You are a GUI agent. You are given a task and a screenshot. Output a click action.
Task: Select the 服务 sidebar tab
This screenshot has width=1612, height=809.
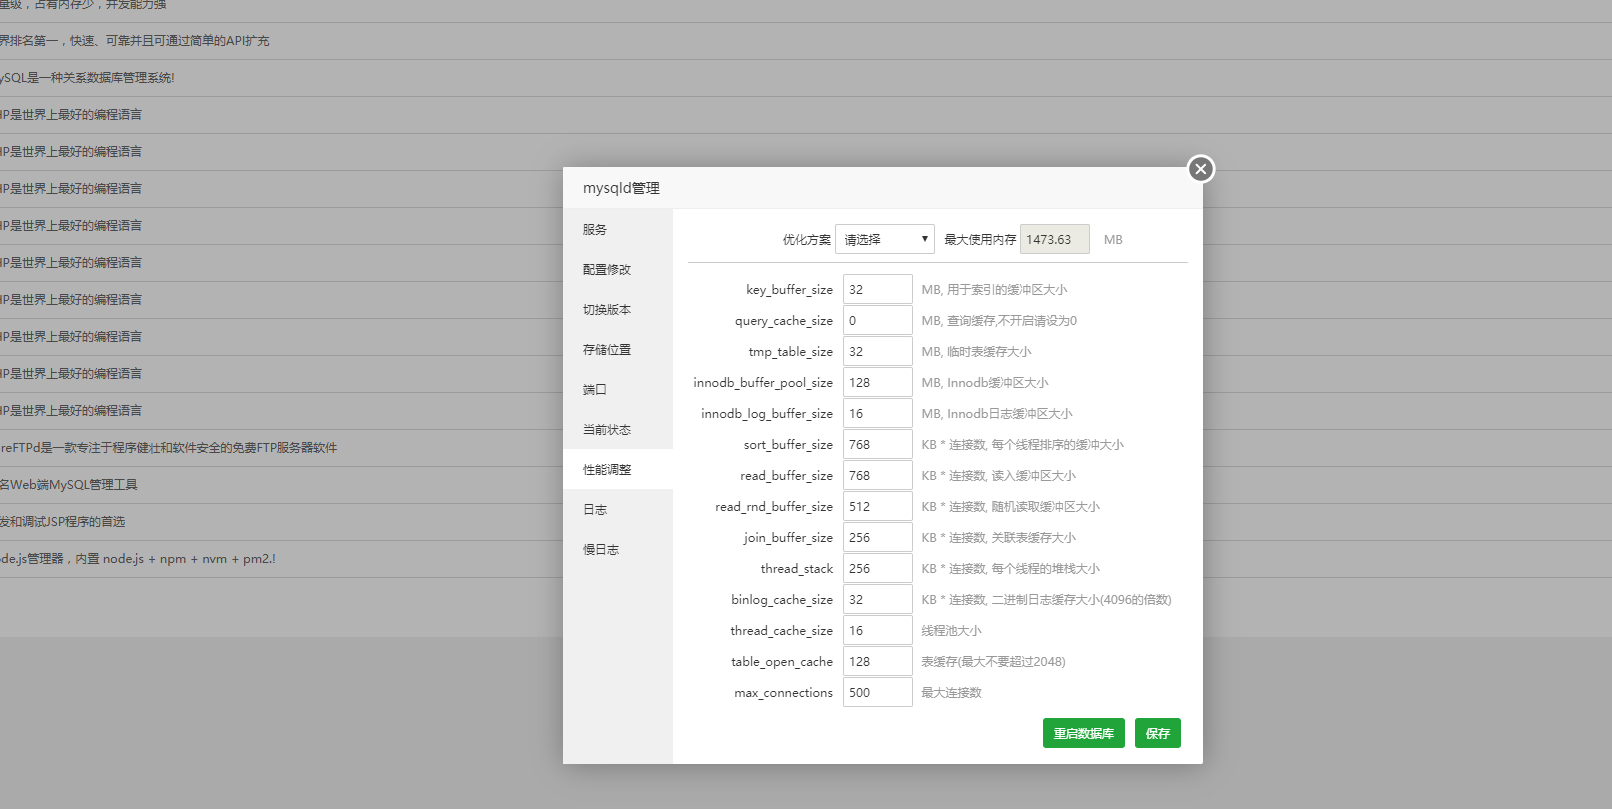pos(618,229)
